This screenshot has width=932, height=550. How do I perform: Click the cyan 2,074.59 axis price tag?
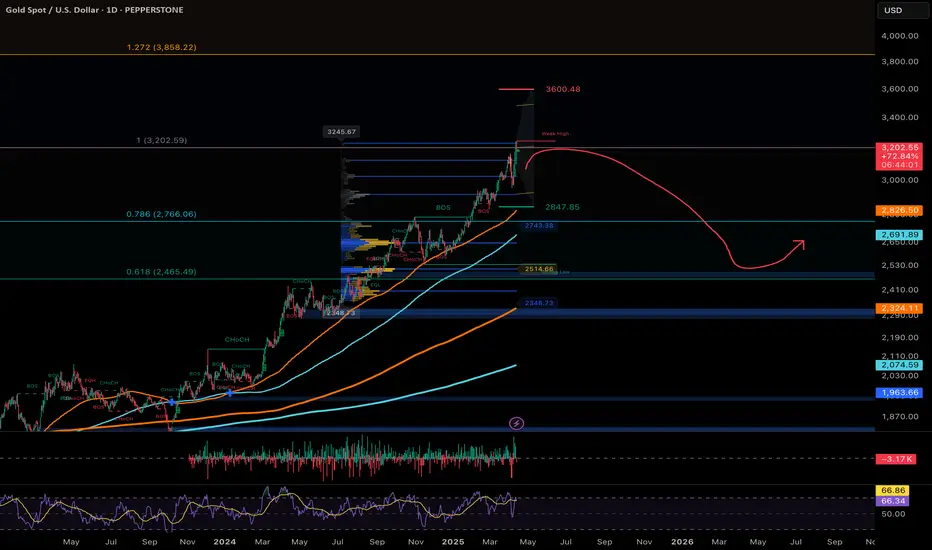click(x=899, y=365)
